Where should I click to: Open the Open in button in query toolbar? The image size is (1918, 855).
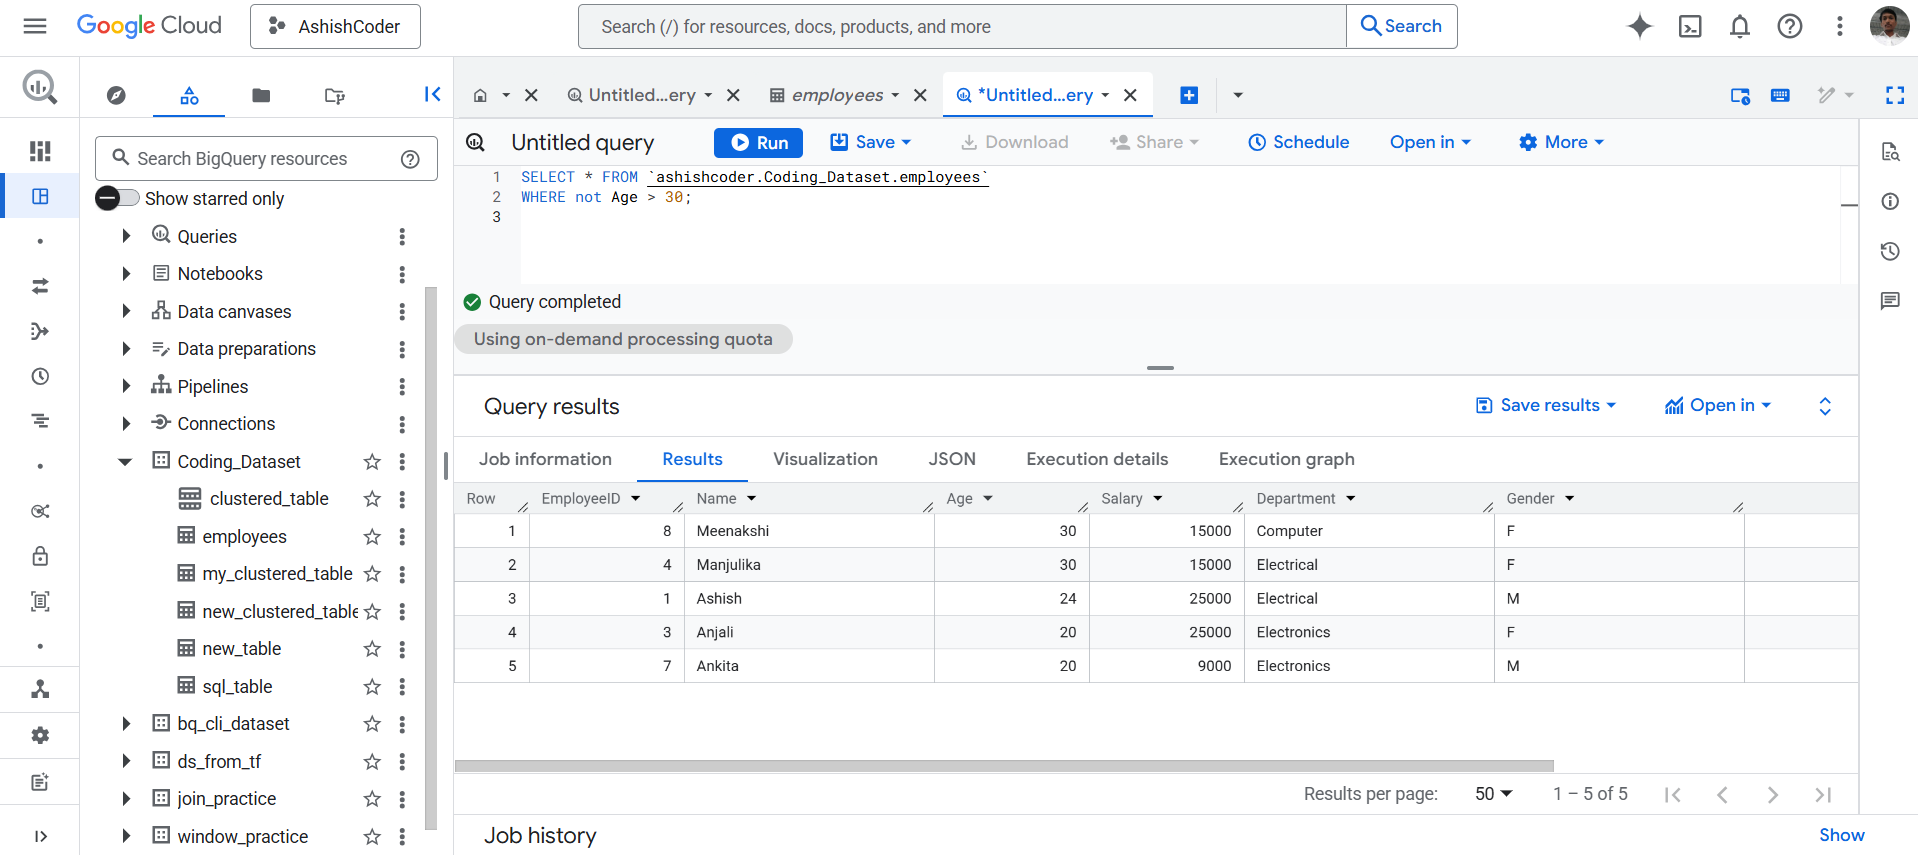pyautogui.click(x=1430, y=142)
